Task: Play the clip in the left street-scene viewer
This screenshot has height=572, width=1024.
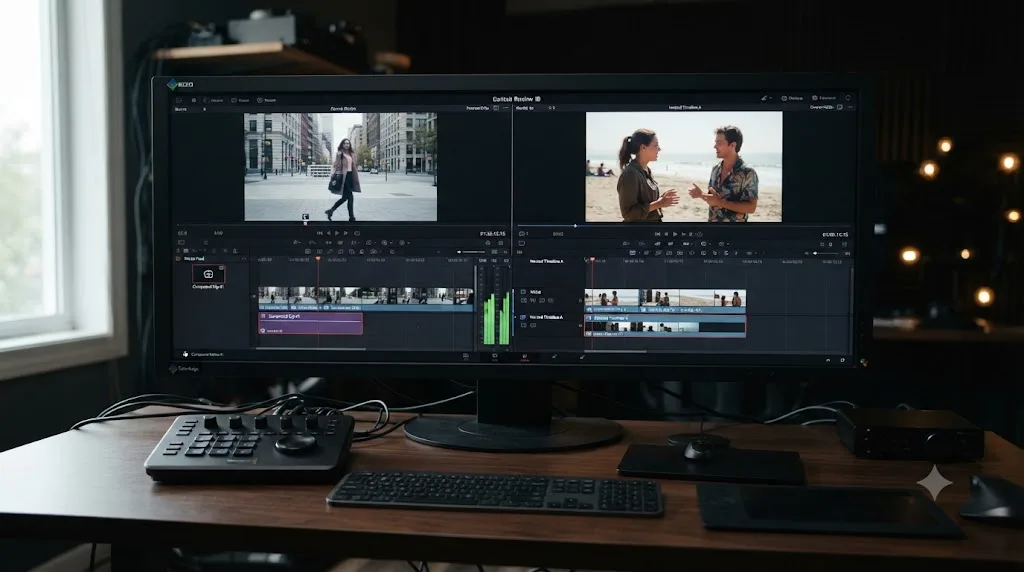Action: click(x=337, y=233)
